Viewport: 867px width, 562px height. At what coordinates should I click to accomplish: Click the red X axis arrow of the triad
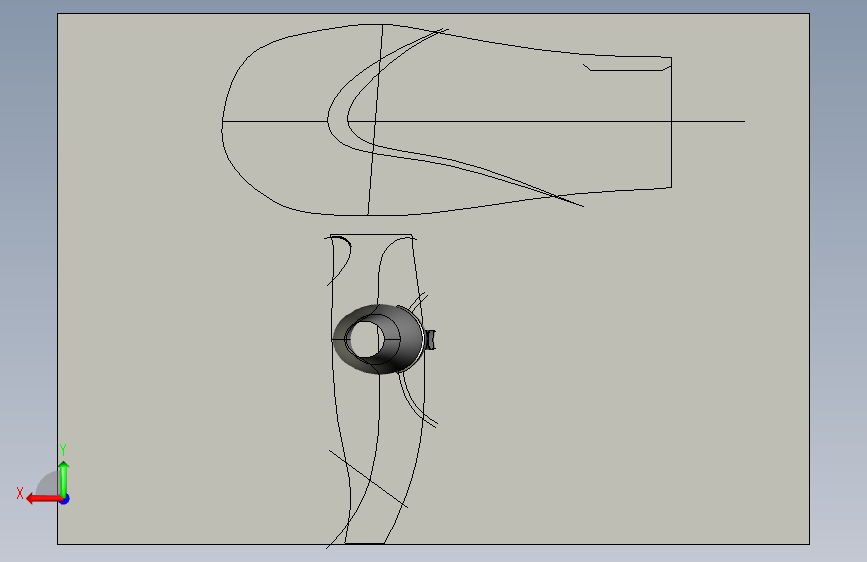[43, 499]
